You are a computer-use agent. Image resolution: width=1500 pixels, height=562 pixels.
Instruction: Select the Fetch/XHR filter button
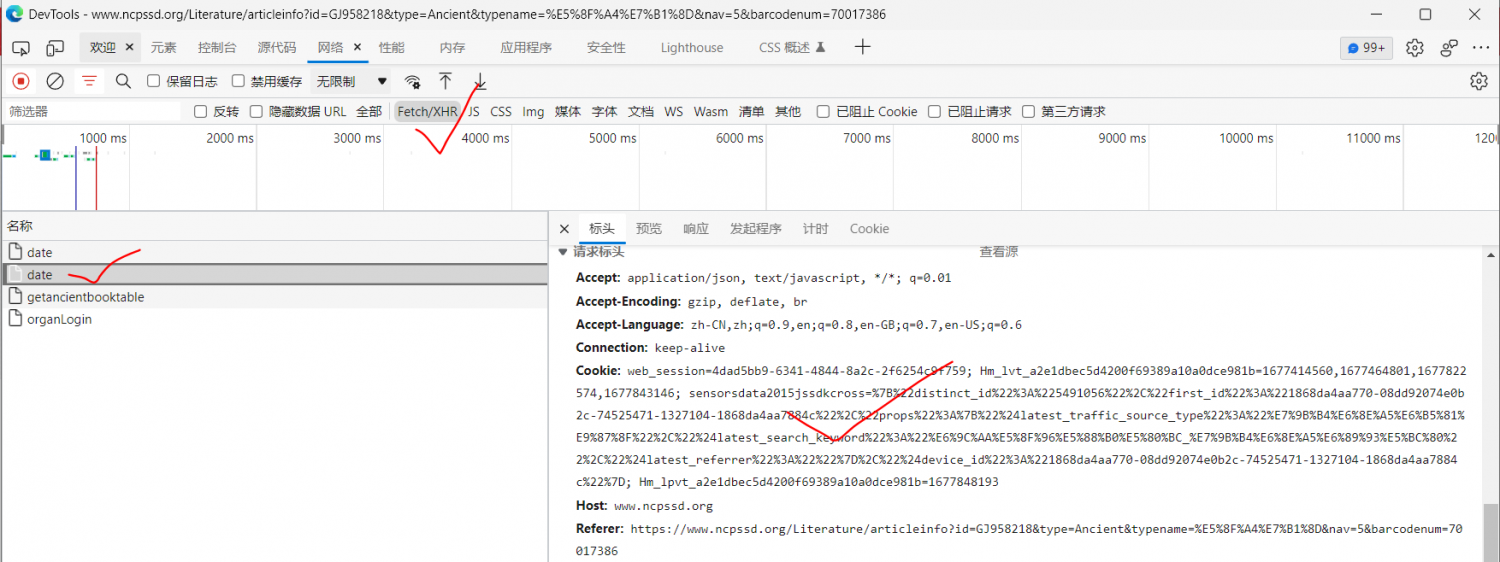pos(427,112)
